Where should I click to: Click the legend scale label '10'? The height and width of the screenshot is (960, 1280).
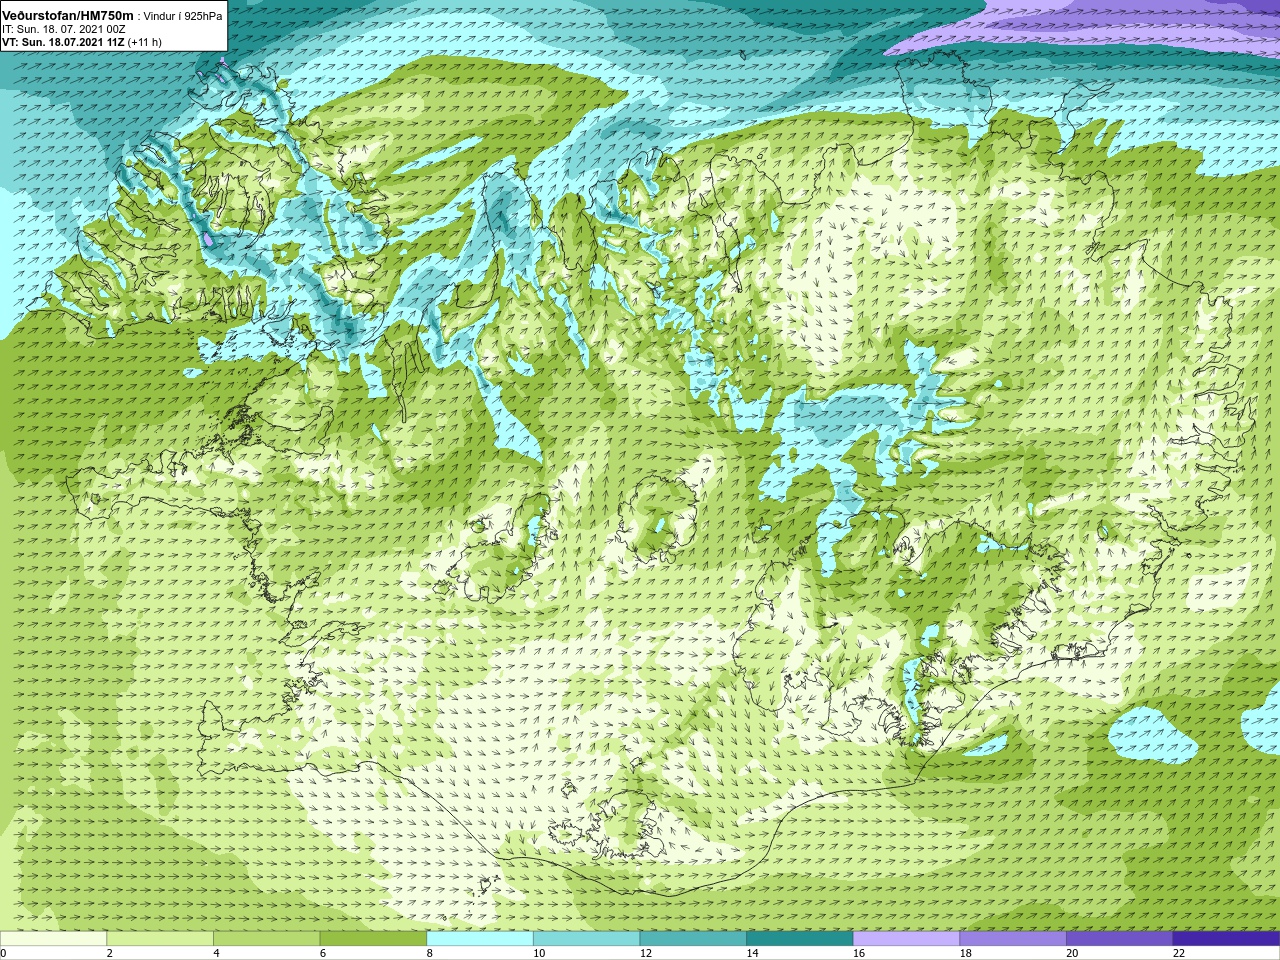539,953
